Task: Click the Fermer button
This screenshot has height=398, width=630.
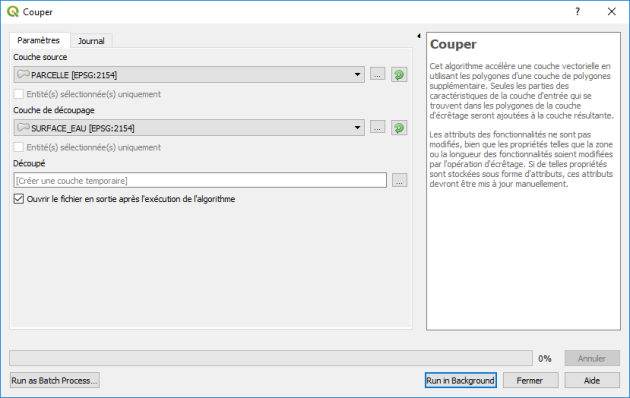Action: pyautogui.click(x=530, y=380)
